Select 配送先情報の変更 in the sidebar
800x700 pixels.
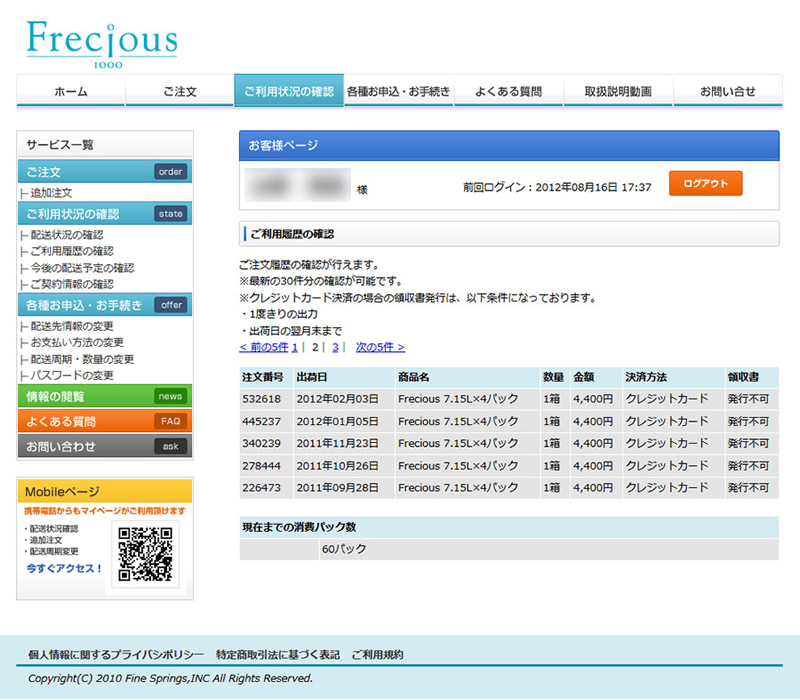(x=72, y=326)
